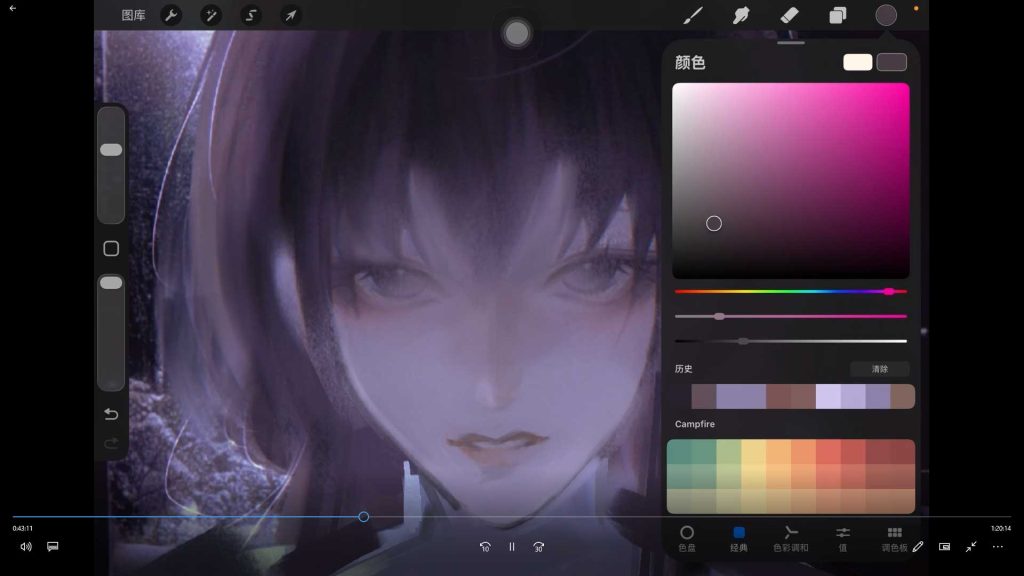Click the reticle in the color square
This screenshot has width=1024, height=576.
(714, 223)
